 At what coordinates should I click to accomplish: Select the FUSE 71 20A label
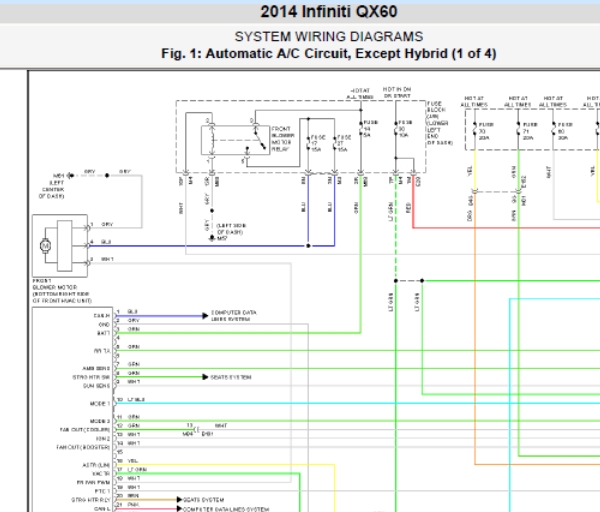point(530,131)
